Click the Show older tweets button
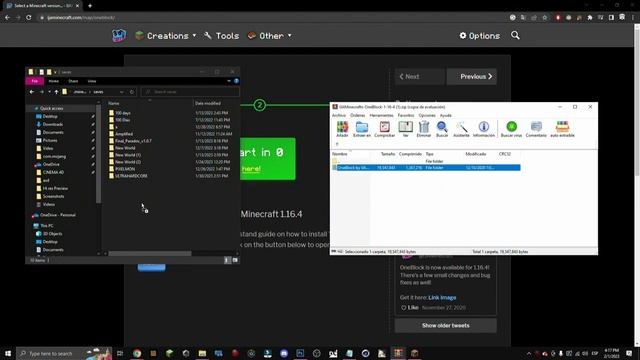Viewport: 640px width, 360px height. click(446, 326)
